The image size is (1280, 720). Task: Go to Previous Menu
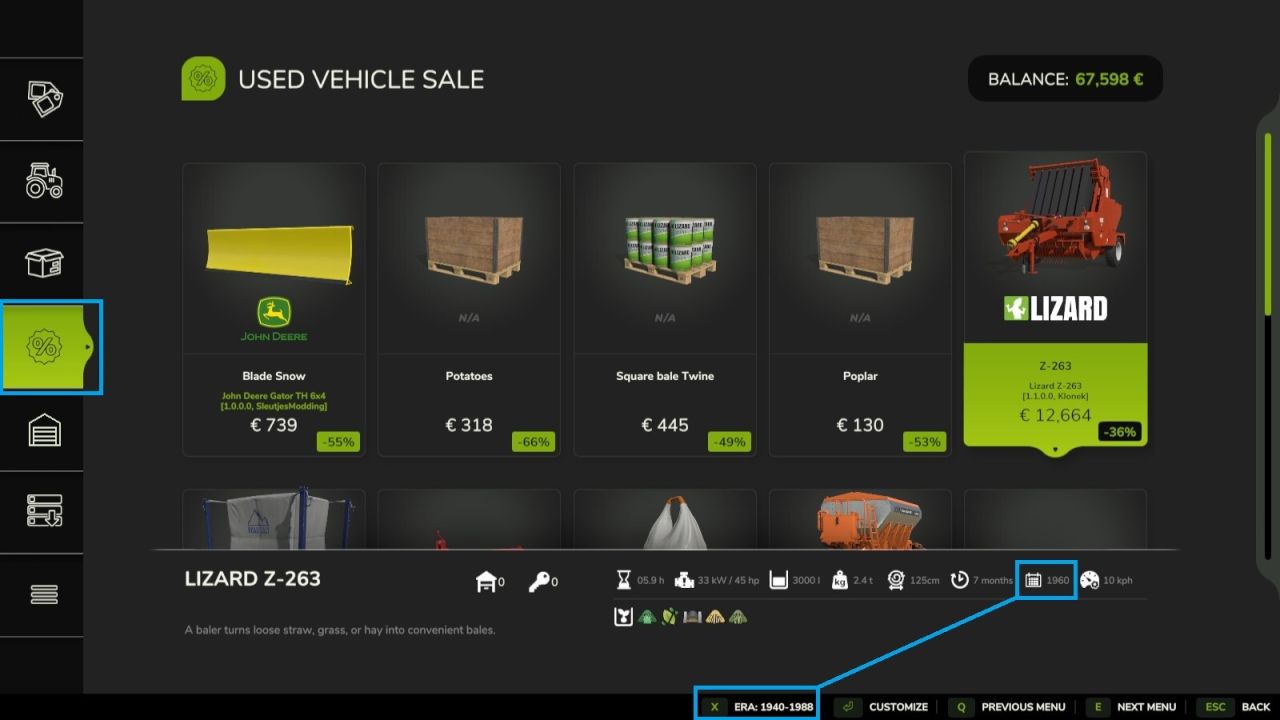coord(1007,707)
